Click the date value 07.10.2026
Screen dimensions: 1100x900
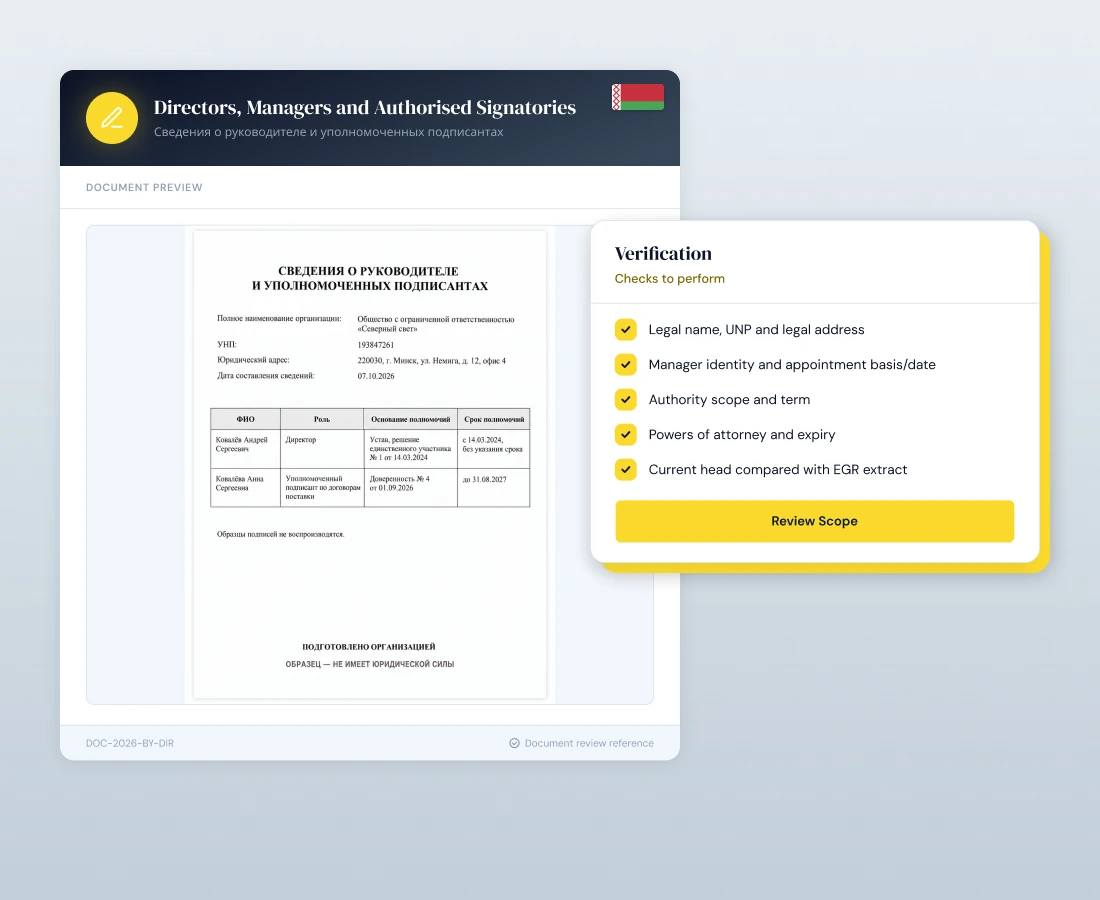[x=376, y=376]
